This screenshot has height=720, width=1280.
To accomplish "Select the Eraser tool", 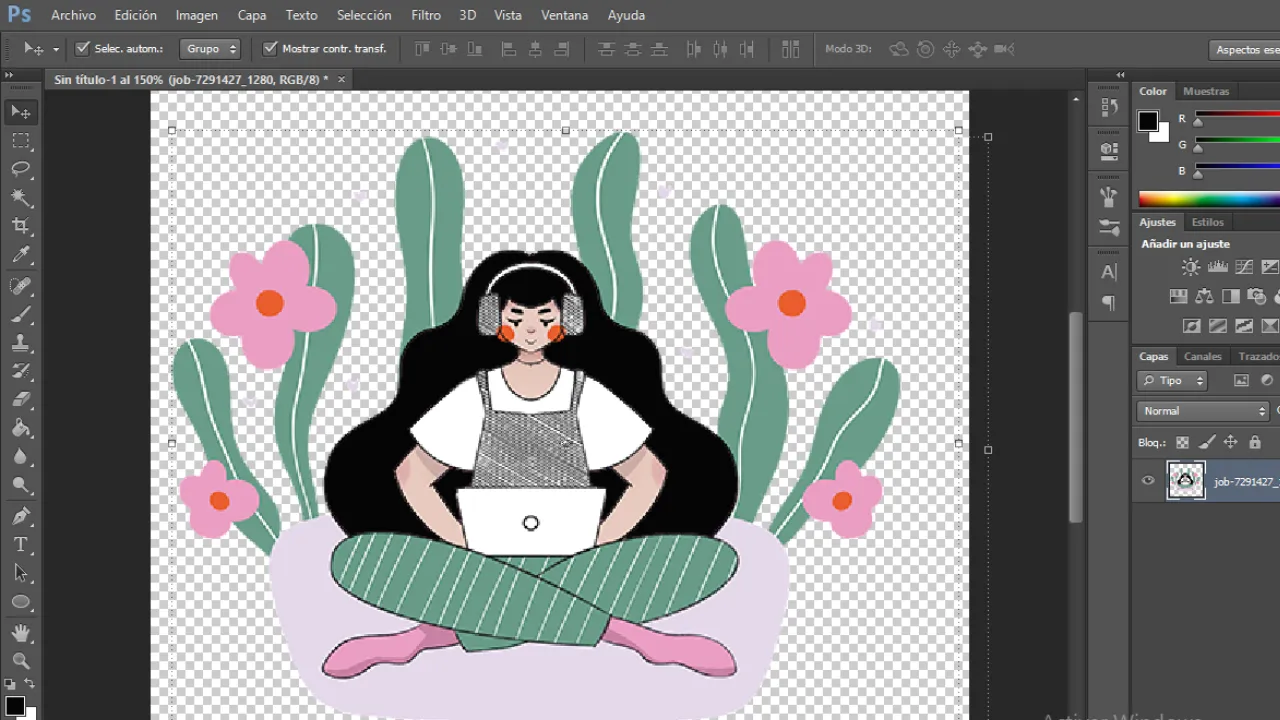I will click(21, 399).
